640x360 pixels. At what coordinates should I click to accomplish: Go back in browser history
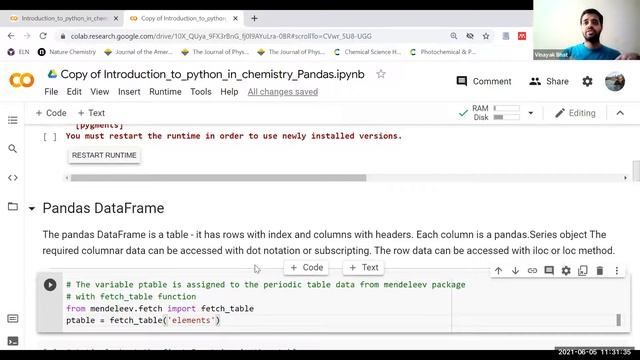11,36
